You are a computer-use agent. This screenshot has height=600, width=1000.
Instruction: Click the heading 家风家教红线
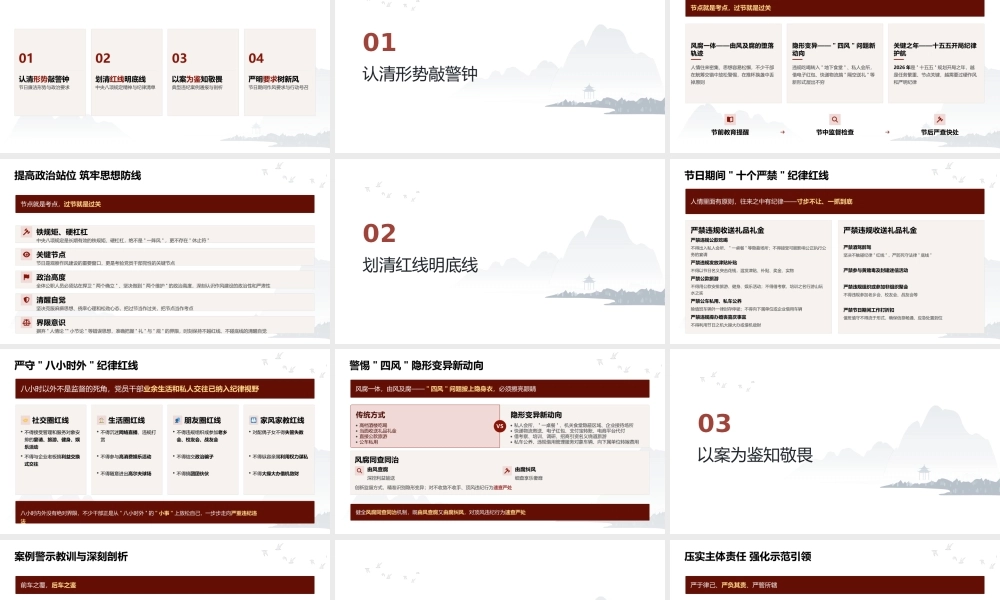pos(282,420)
